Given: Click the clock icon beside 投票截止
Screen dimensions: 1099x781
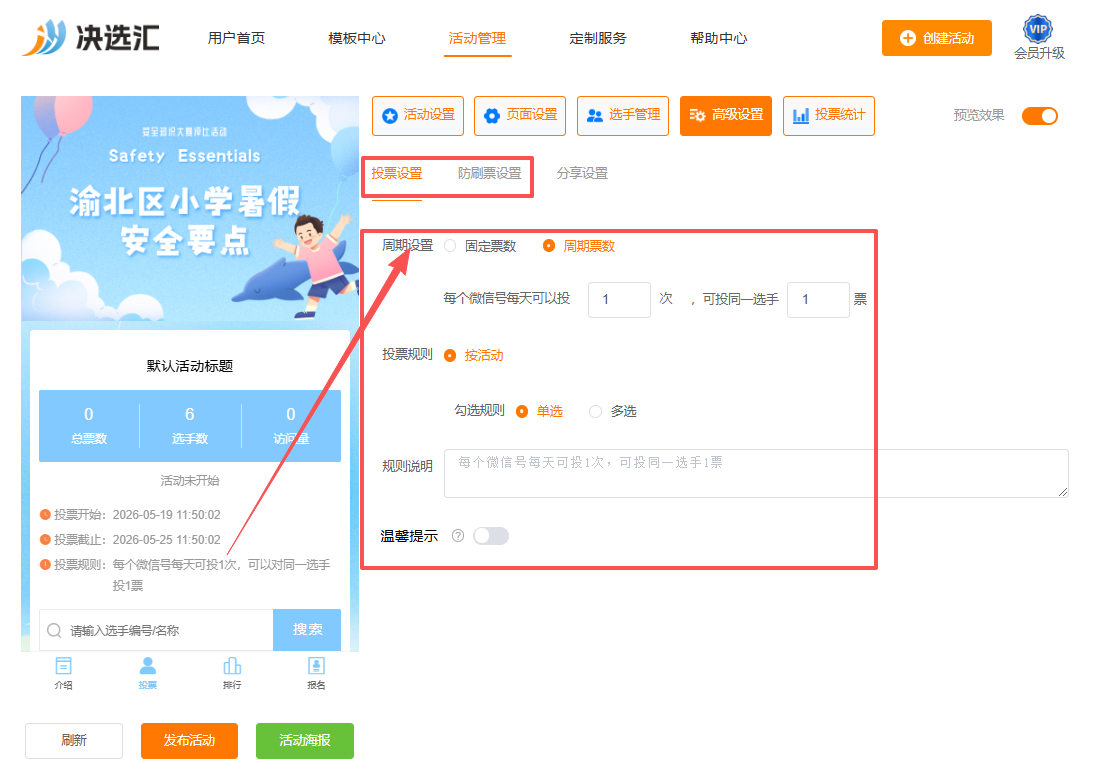Looking at the screenshot, I should coord(46,540).
